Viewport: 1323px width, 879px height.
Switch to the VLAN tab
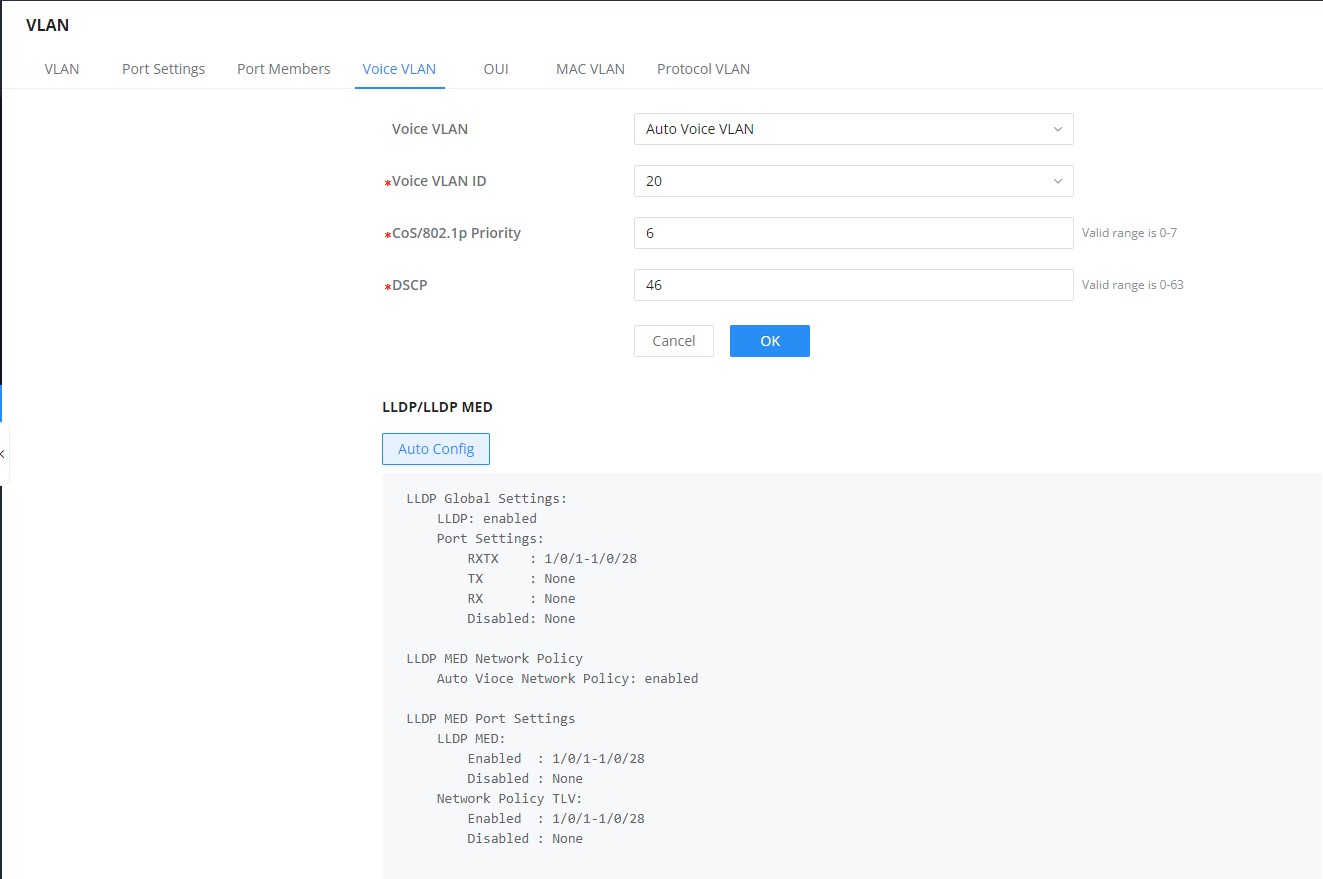62,69
